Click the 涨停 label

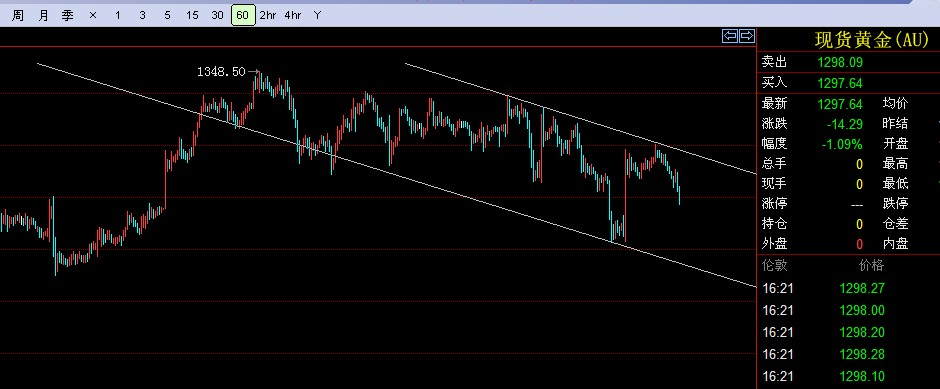click(x=775, y=204)
